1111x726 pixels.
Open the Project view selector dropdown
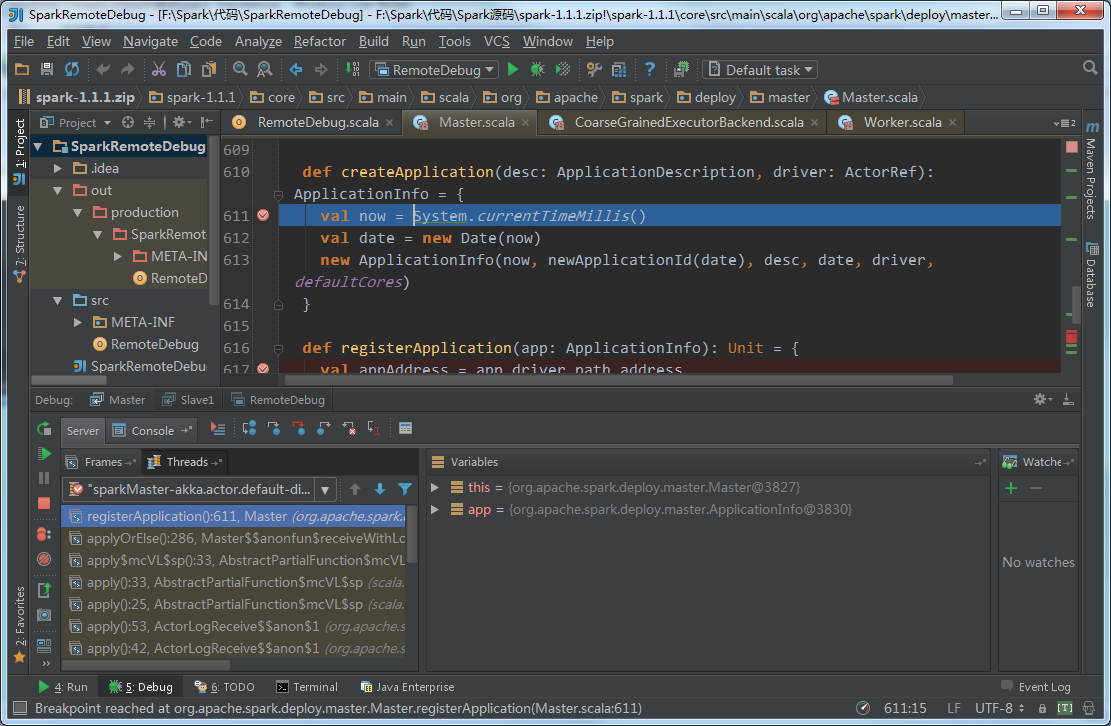[x=76, y=123]
